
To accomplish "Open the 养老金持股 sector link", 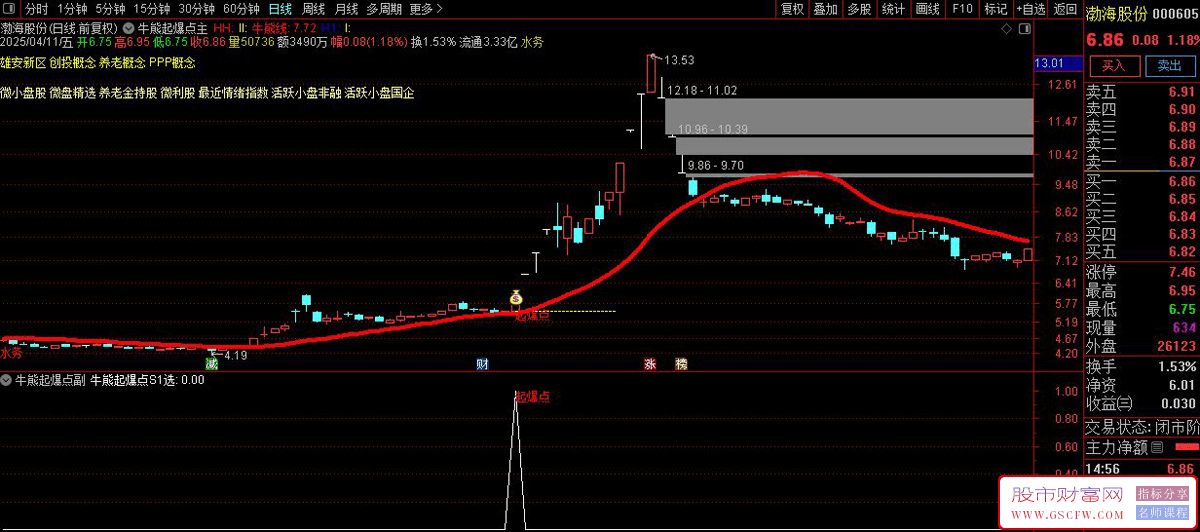I will [128, 93].
